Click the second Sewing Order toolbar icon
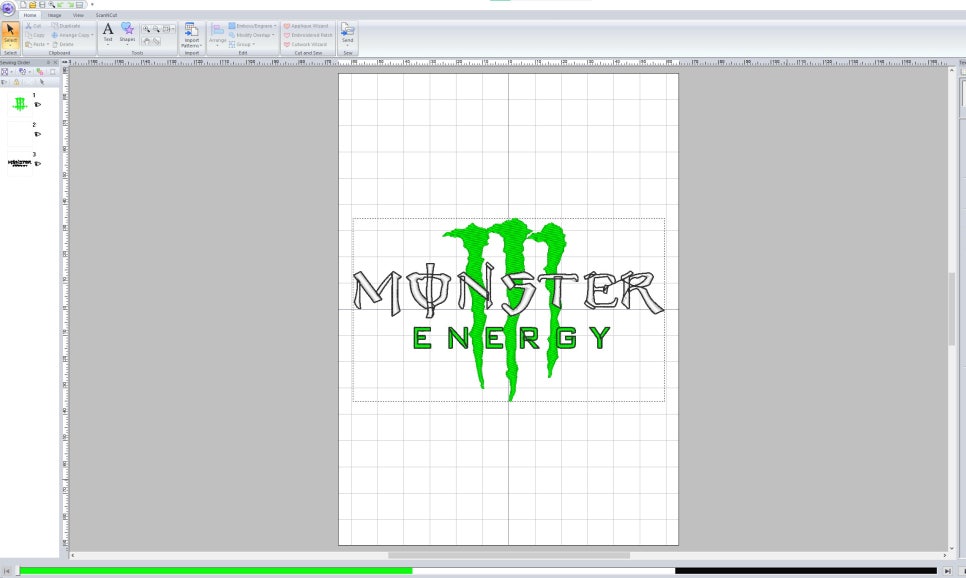Screen dimensions: 966x578 23,72
